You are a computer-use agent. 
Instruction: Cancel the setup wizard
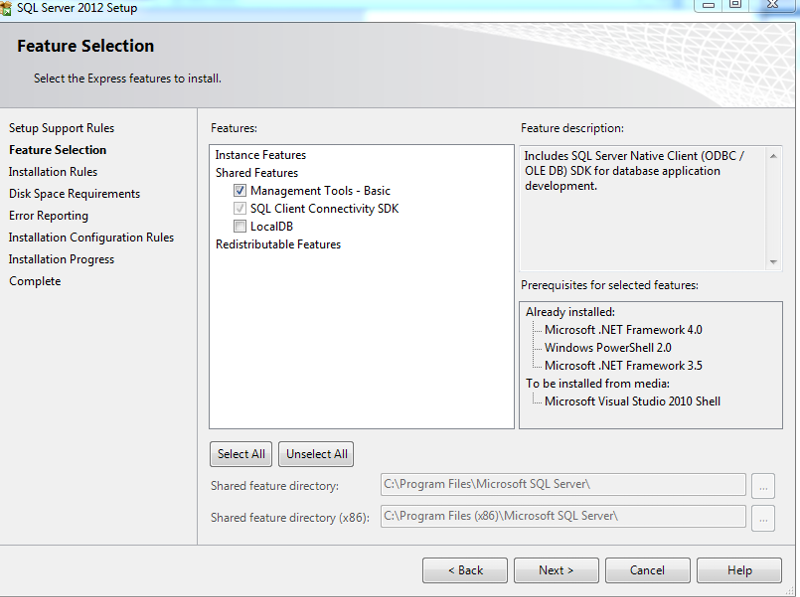(x=647, y=570)
